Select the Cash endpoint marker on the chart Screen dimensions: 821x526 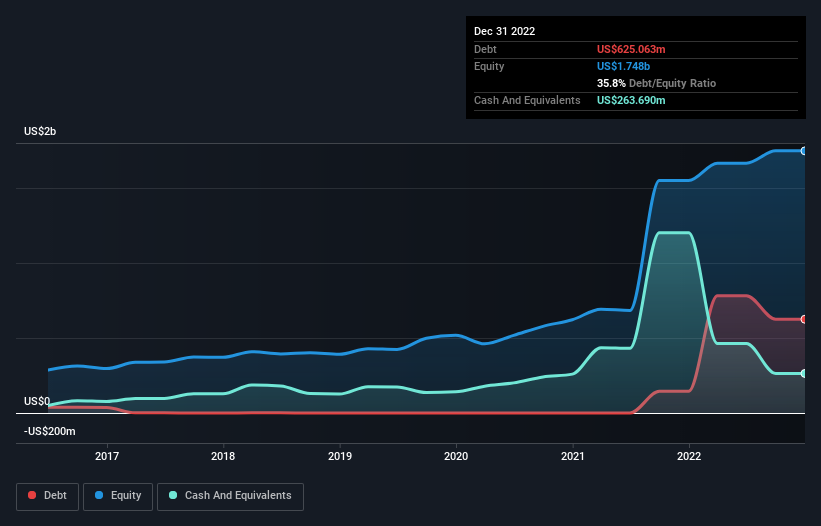tap(804, 374)
